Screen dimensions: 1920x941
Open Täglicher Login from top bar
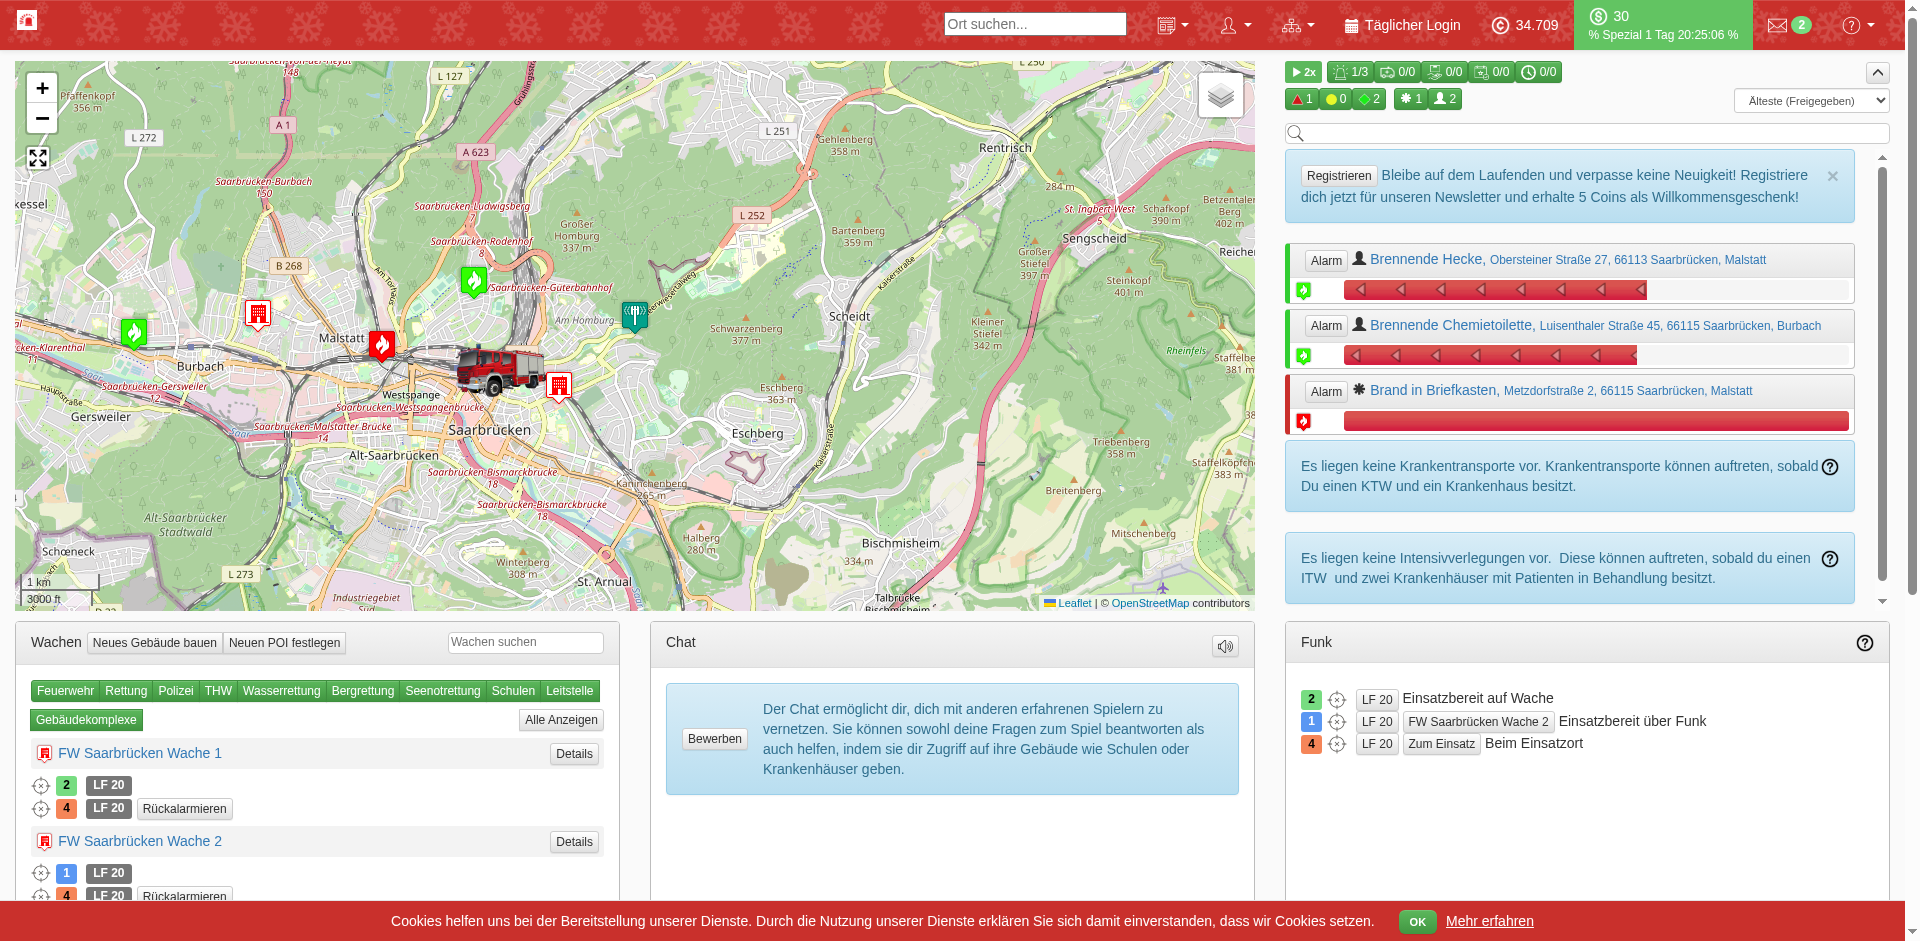pos(1402,25)
